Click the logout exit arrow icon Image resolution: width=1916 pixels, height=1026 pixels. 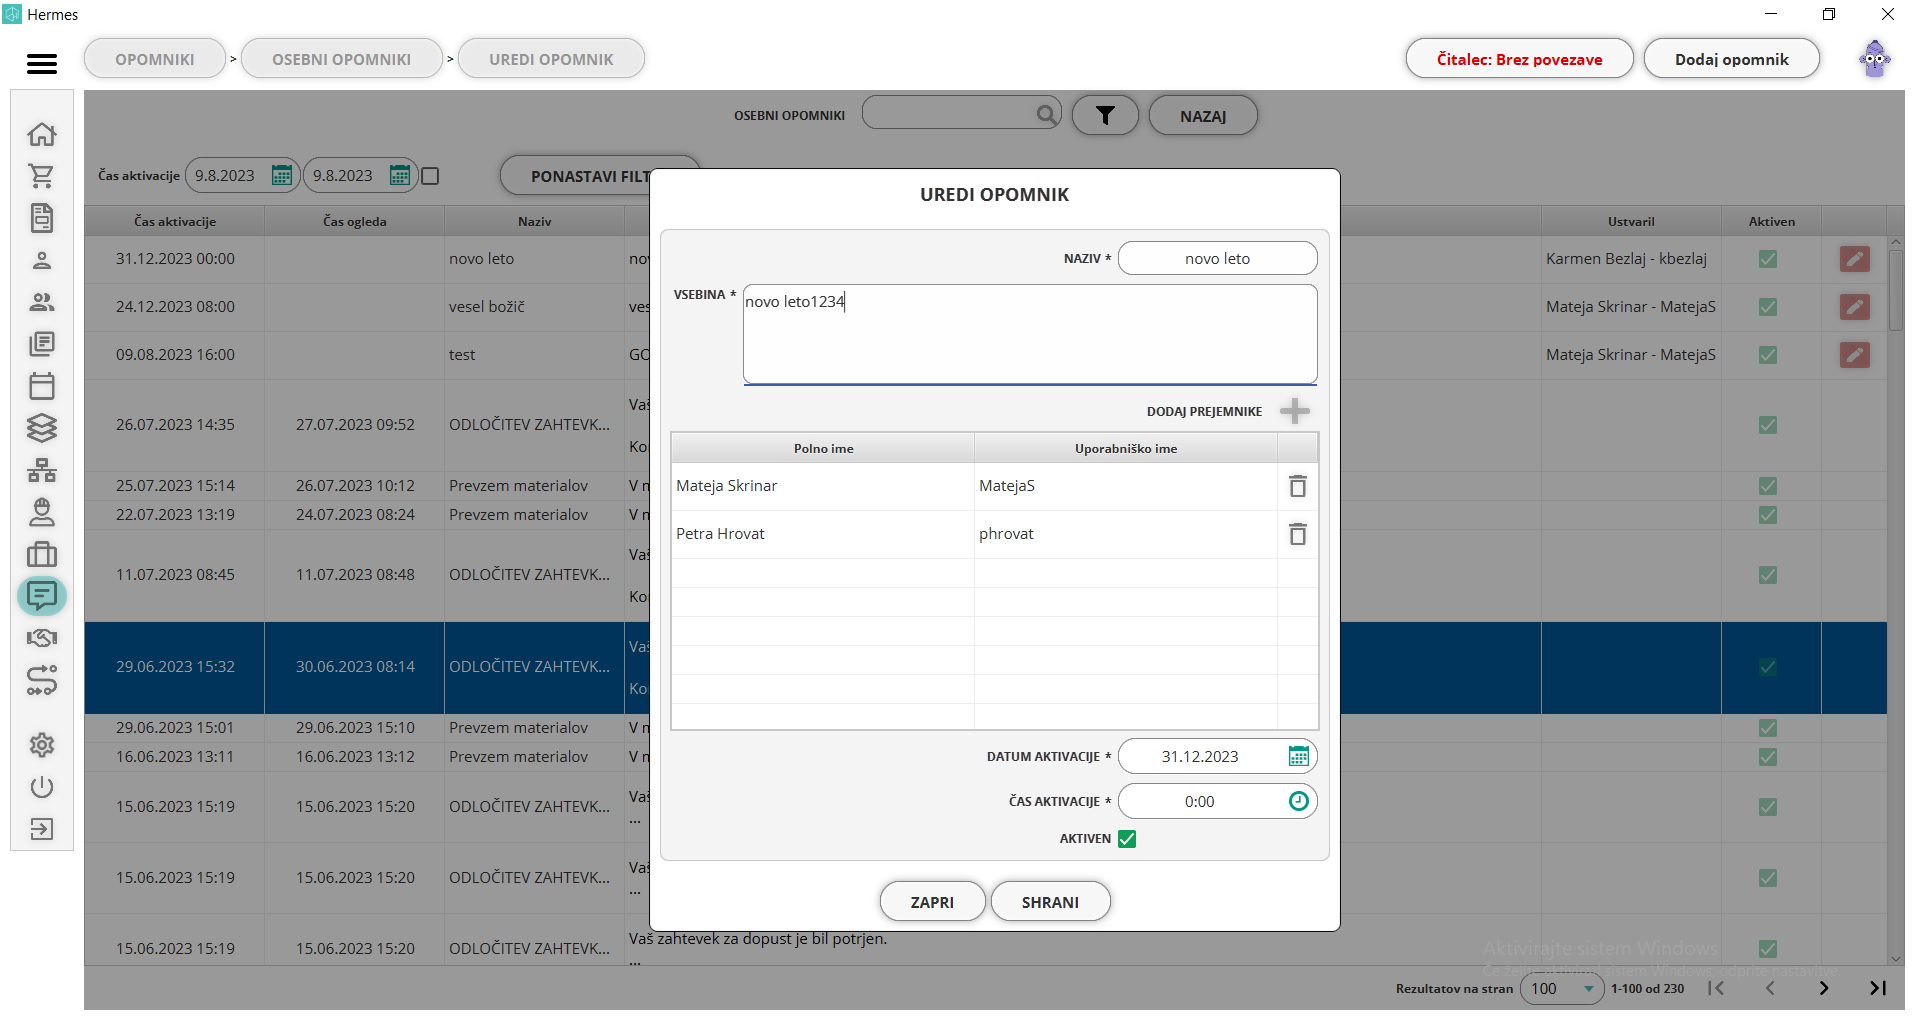pos(42,829)
